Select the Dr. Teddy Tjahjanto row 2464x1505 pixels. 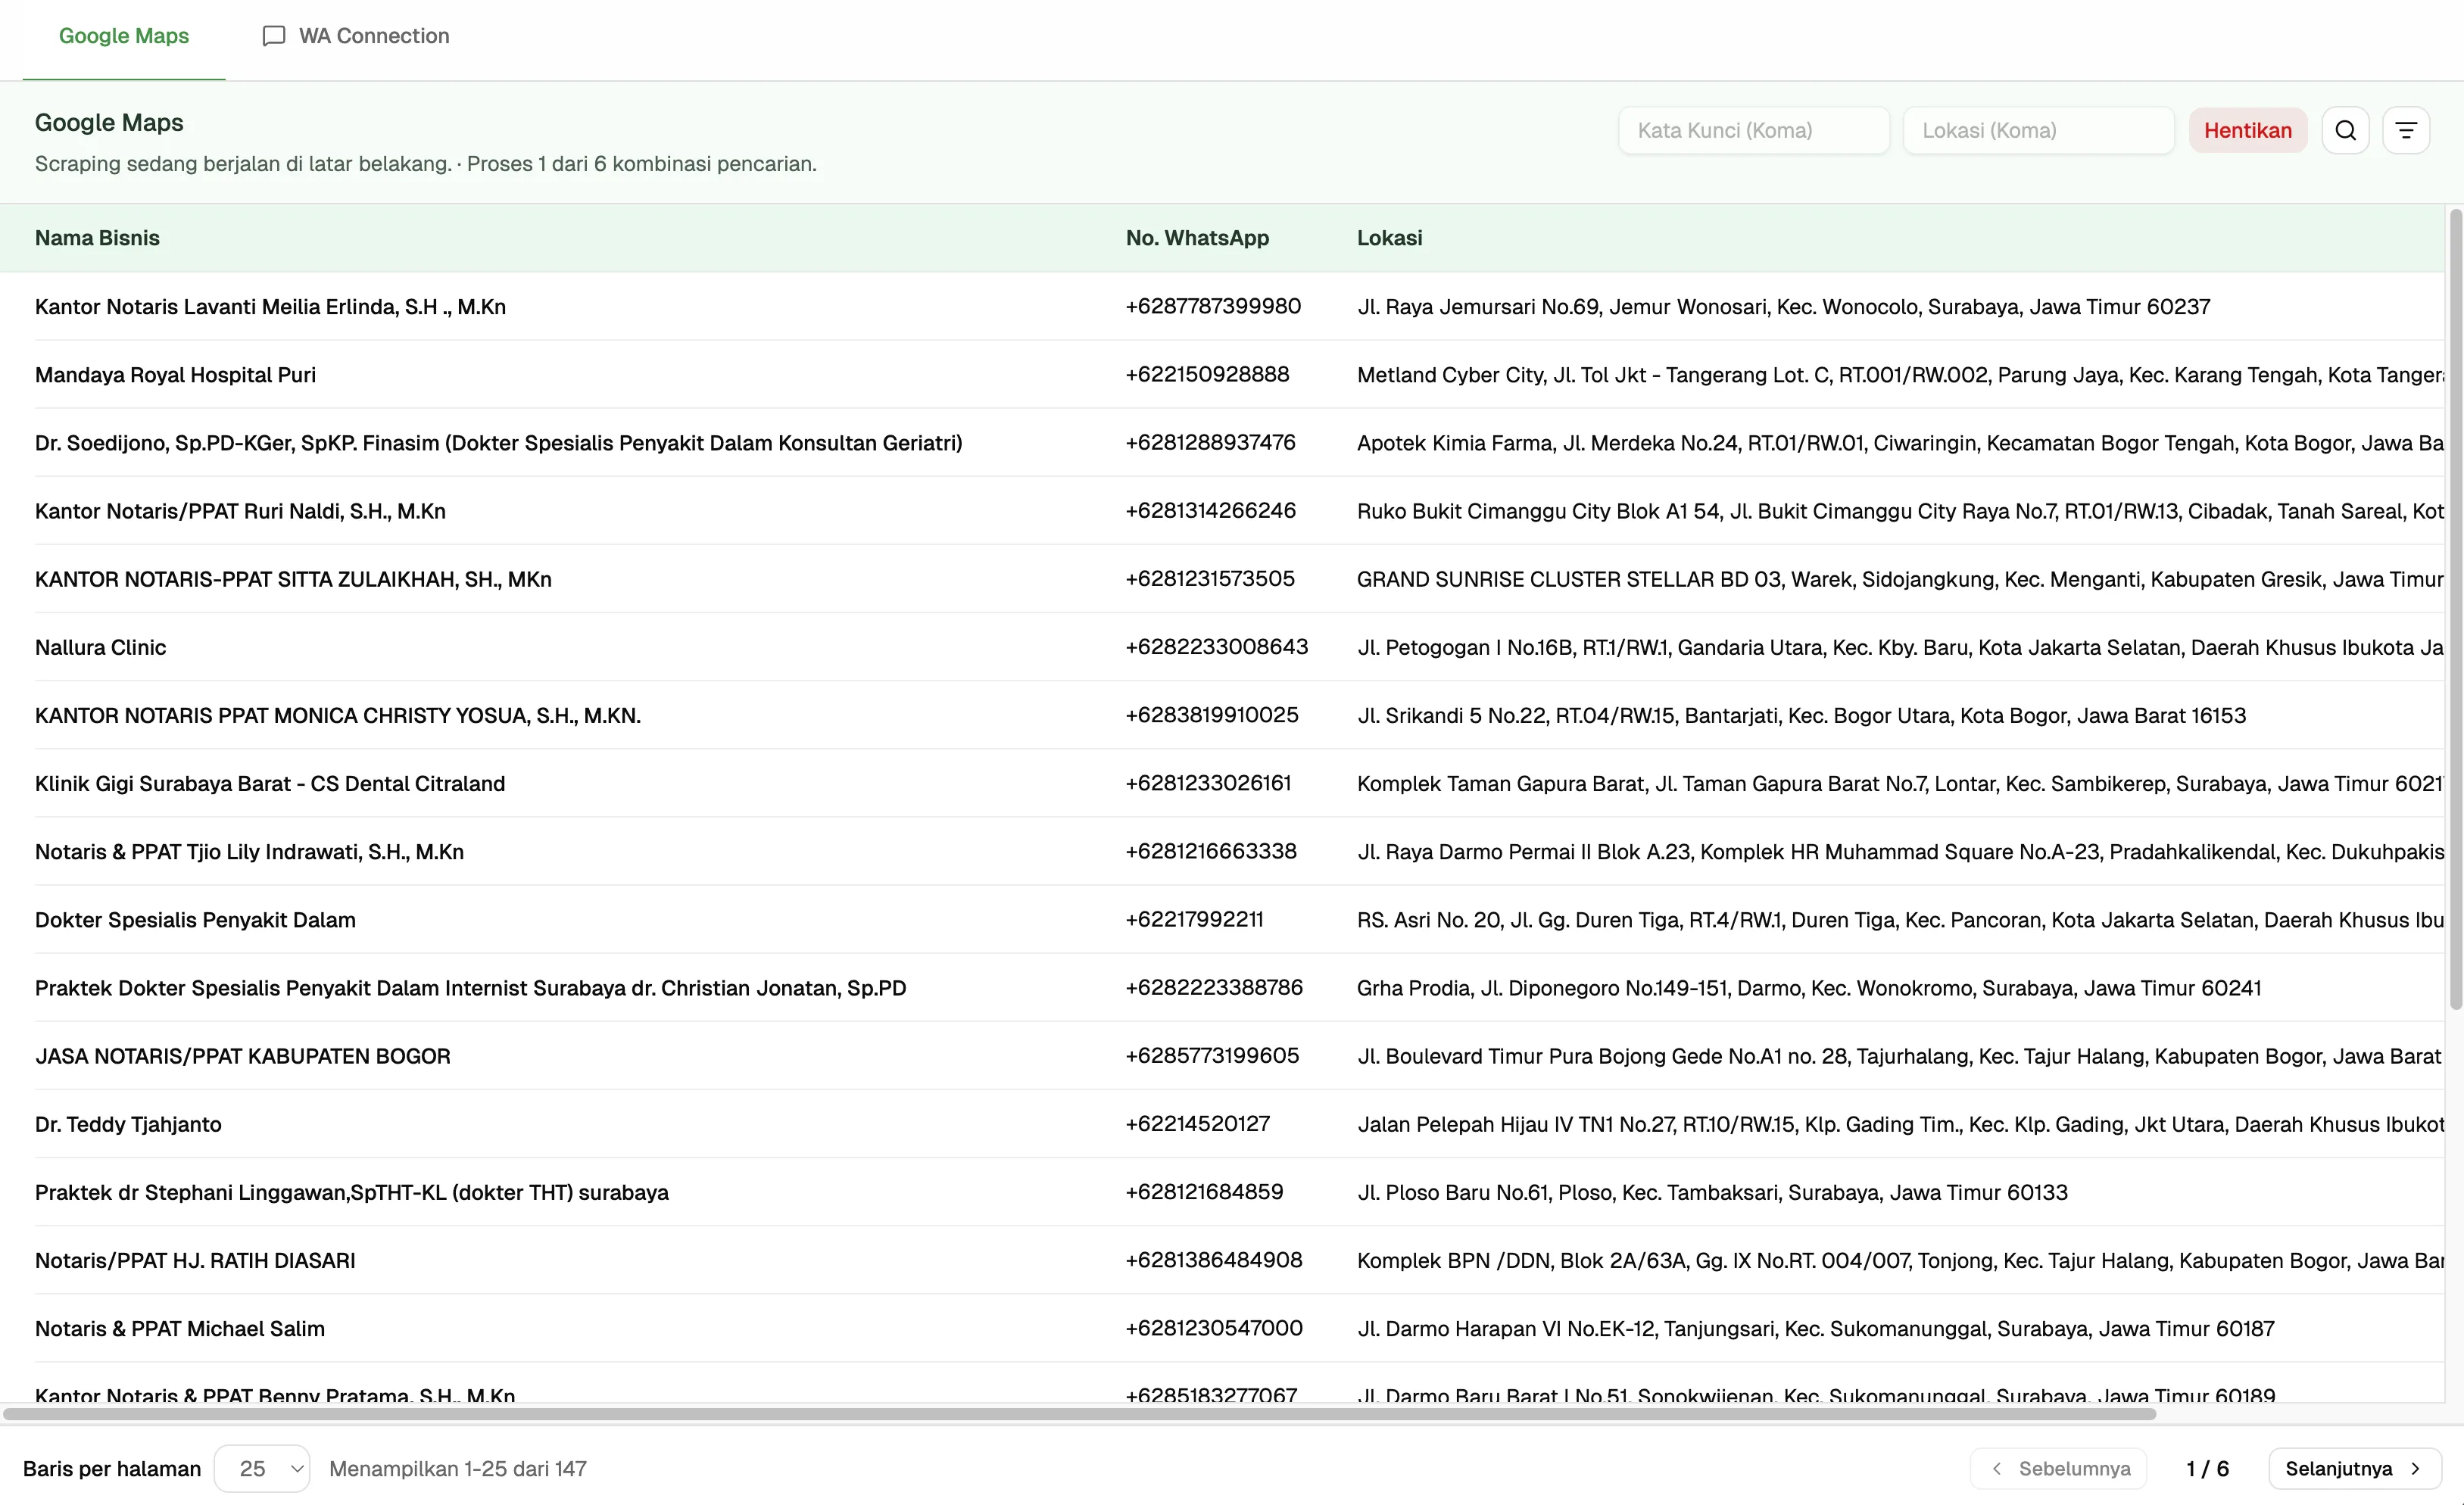[x=1222, y=1124]
